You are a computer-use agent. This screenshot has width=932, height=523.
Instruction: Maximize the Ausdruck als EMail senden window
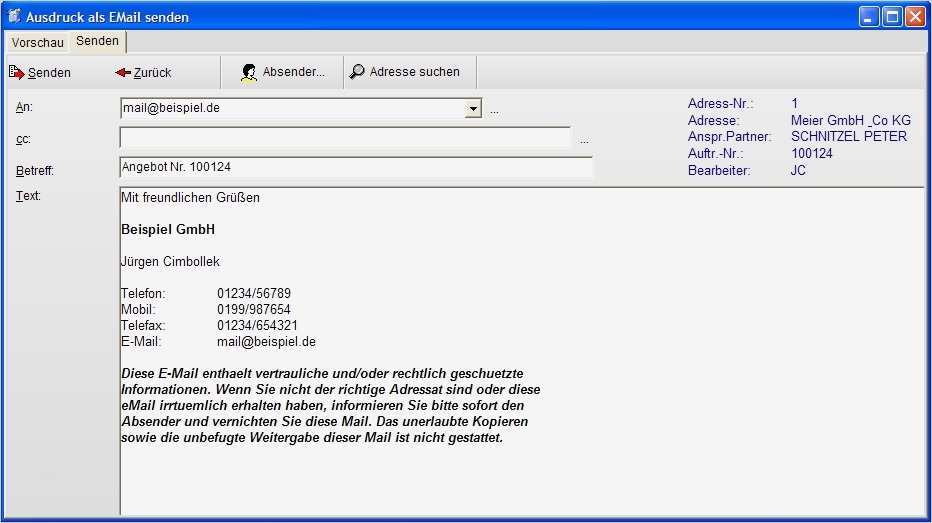(892, 17)
